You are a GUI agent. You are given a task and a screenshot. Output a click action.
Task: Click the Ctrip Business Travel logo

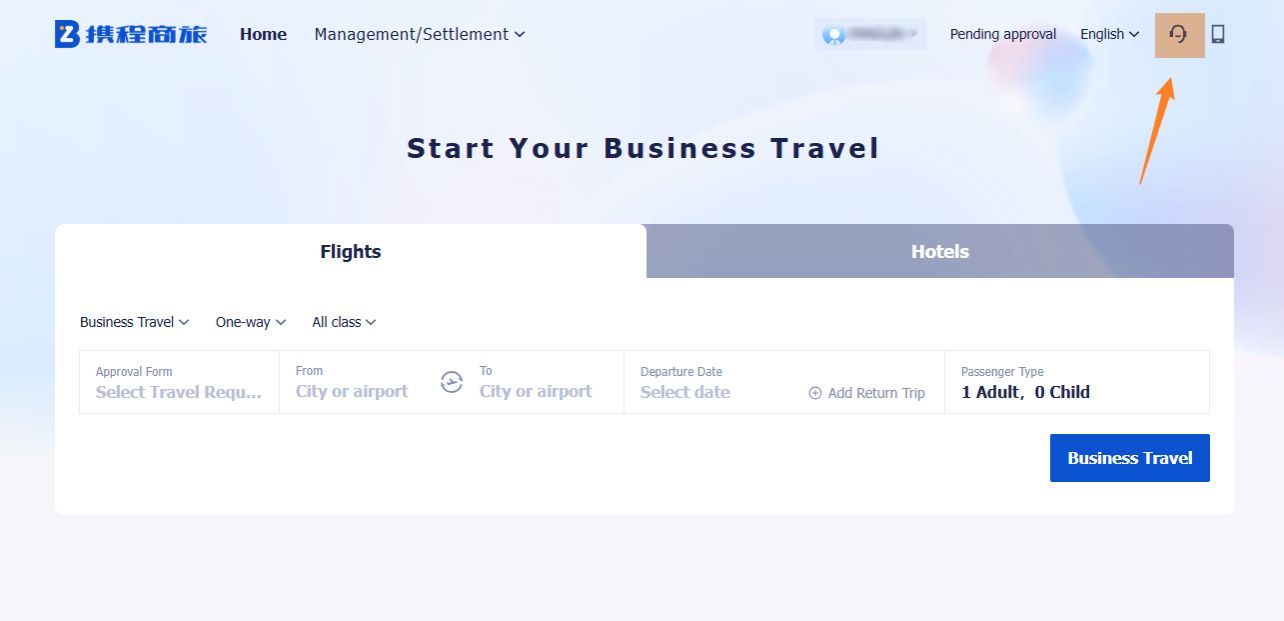131,34
